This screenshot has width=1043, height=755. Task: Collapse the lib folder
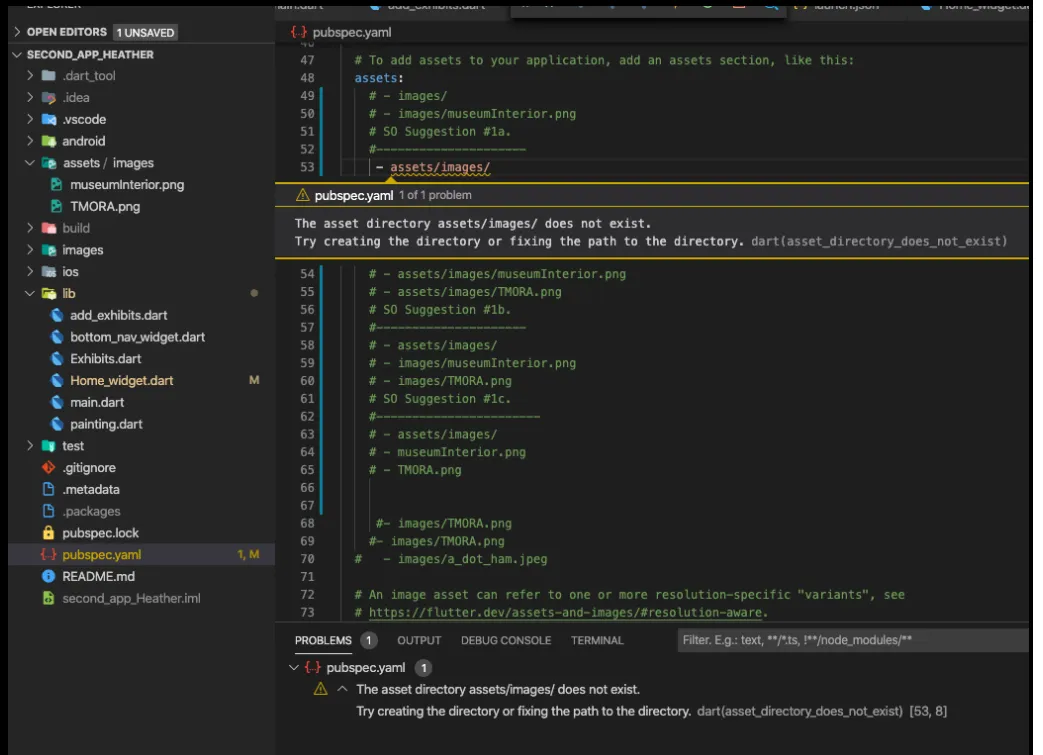[30, 294]
